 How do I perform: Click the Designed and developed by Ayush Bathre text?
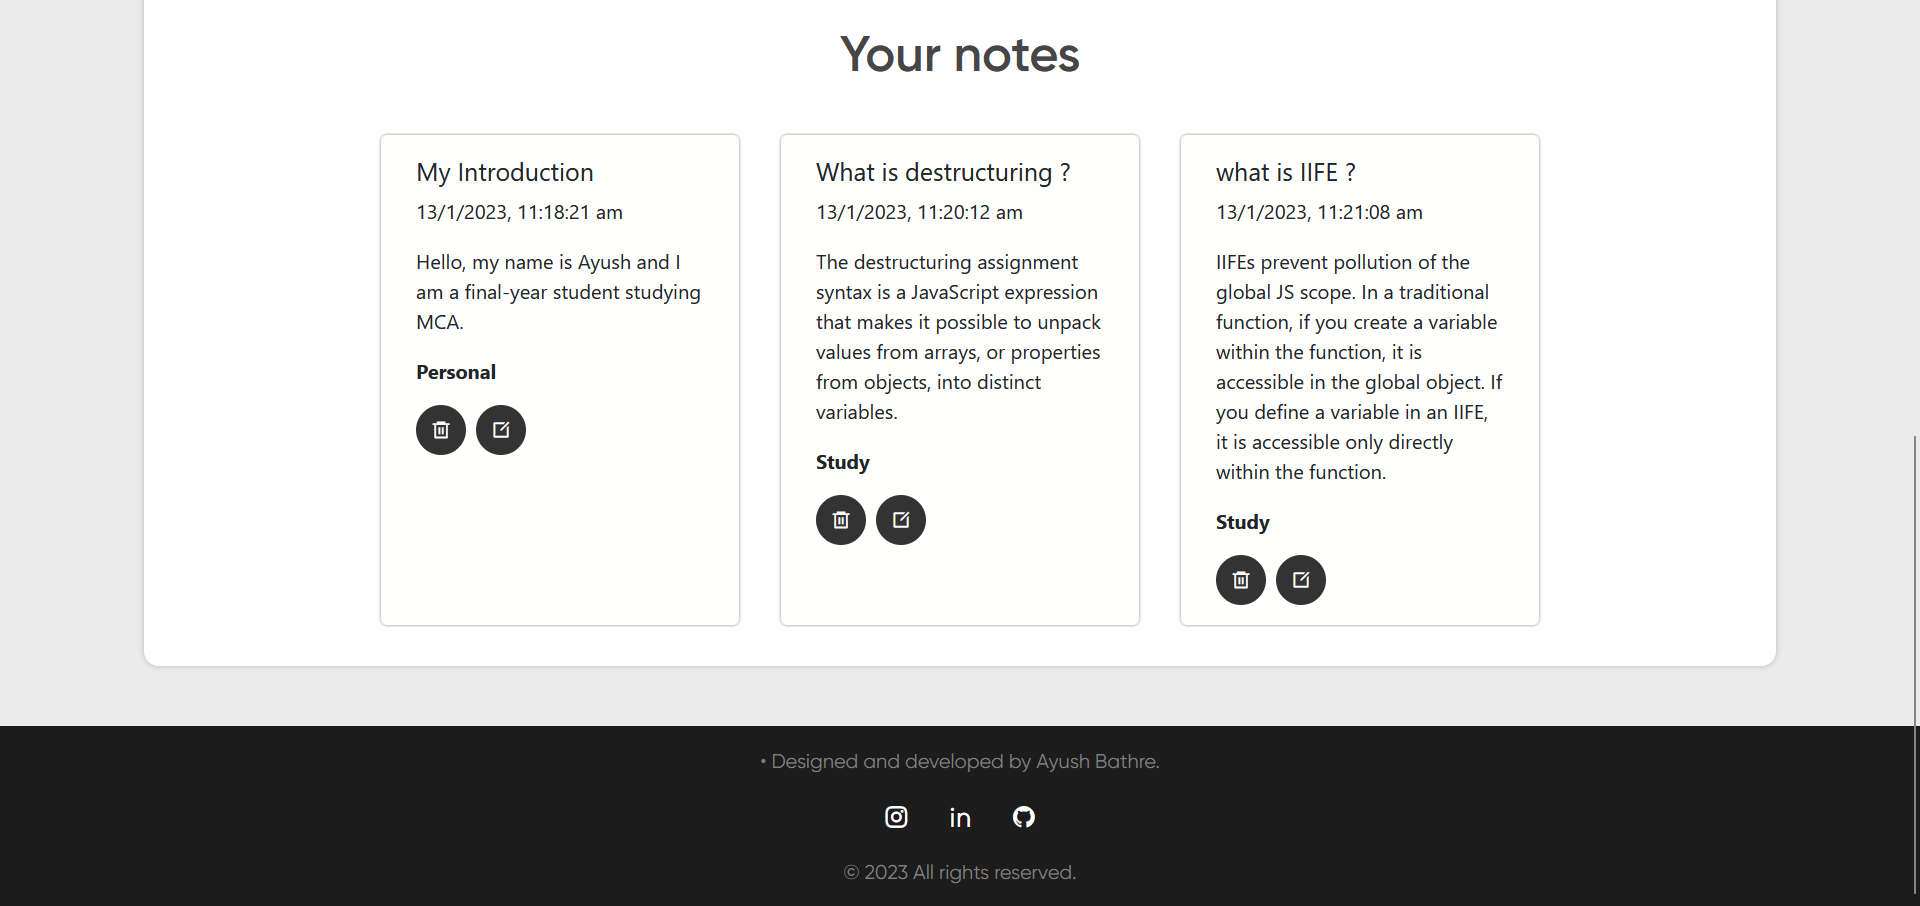coord(960,761)
